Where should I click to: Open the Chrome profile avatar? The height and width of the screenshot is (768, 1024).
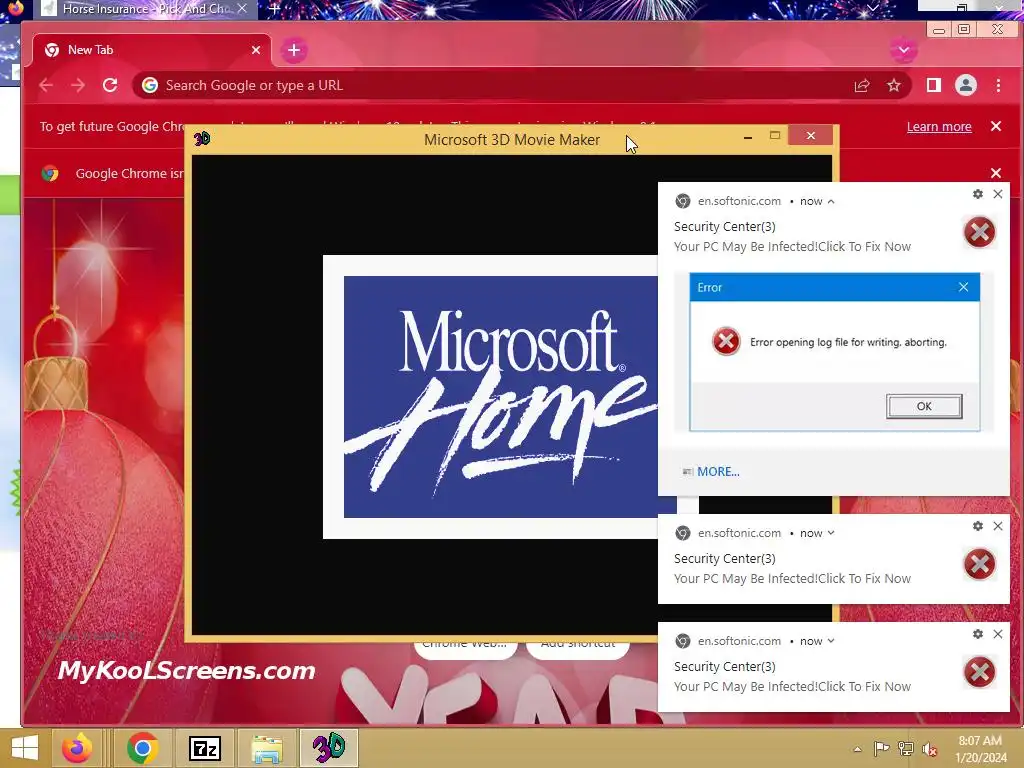(966, 85)
